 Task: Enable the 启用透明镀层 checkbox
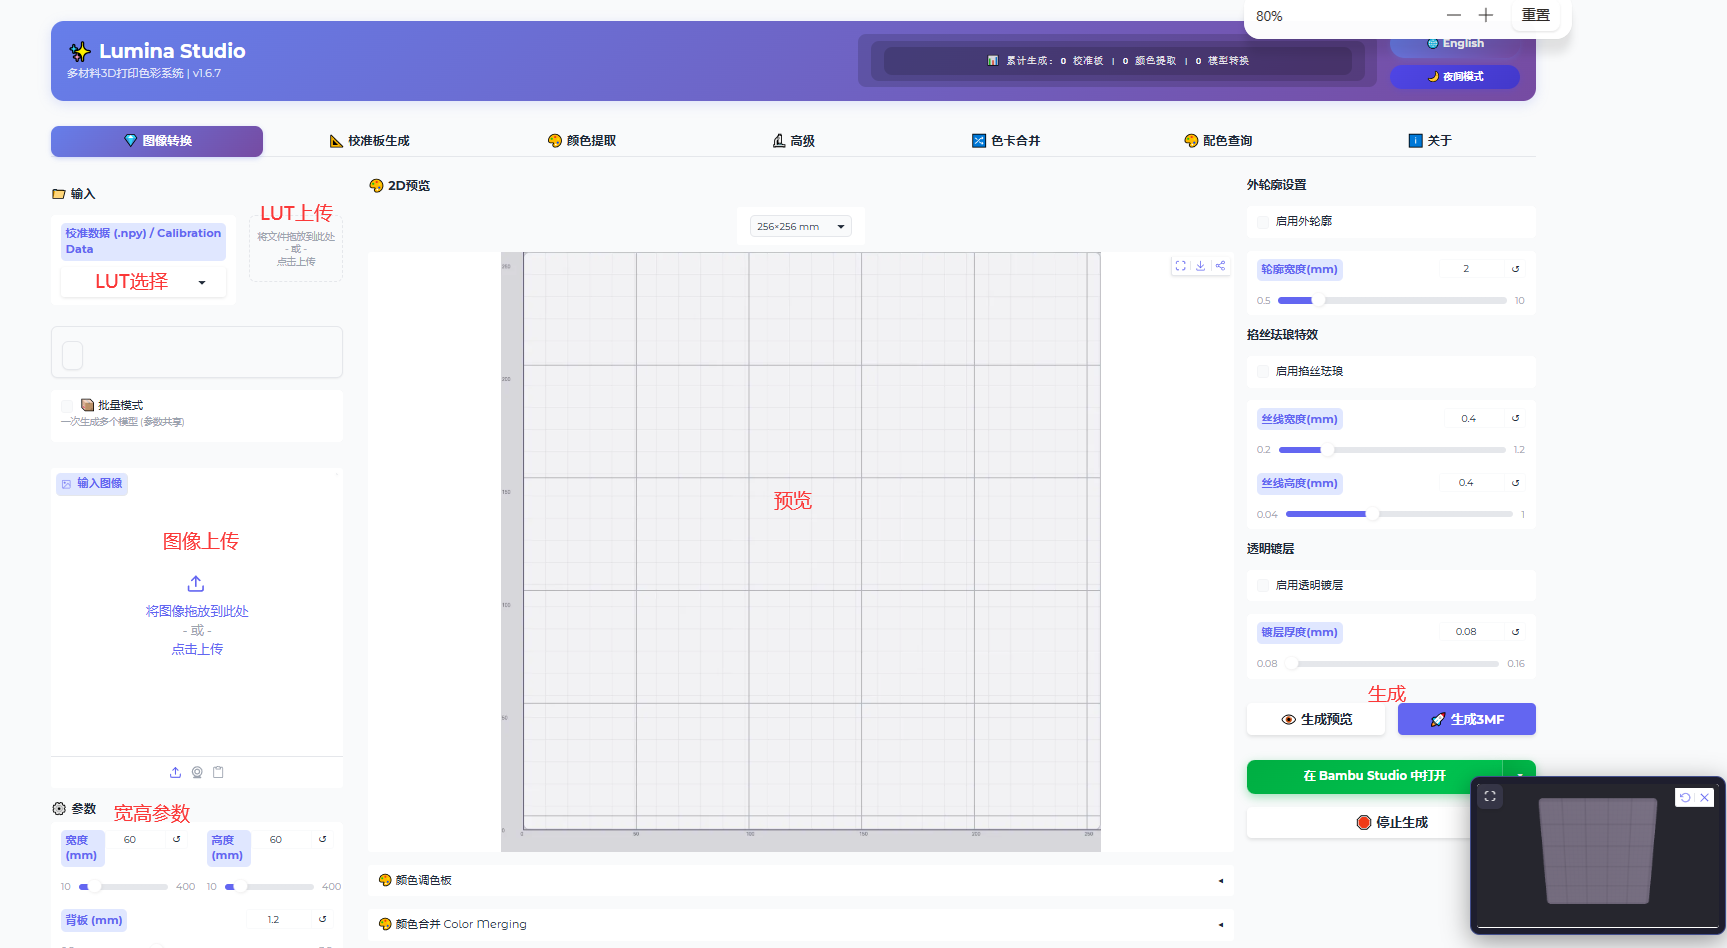click(1263, 585)
